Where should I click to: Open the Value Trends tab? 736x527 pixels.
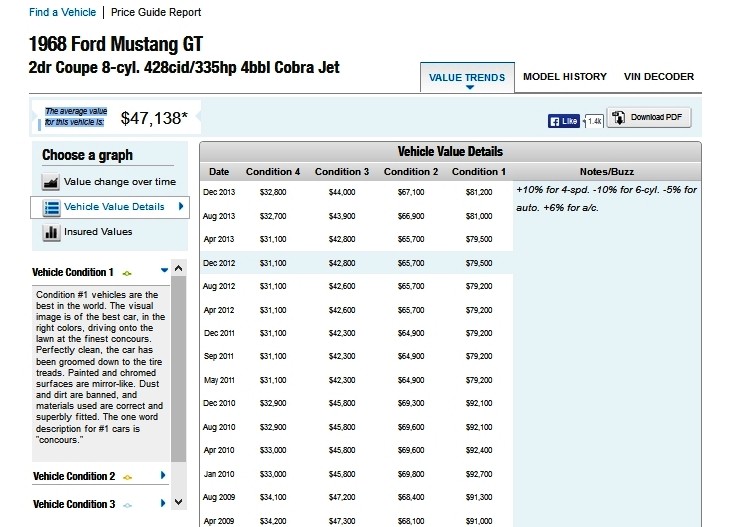pos(467,77)
